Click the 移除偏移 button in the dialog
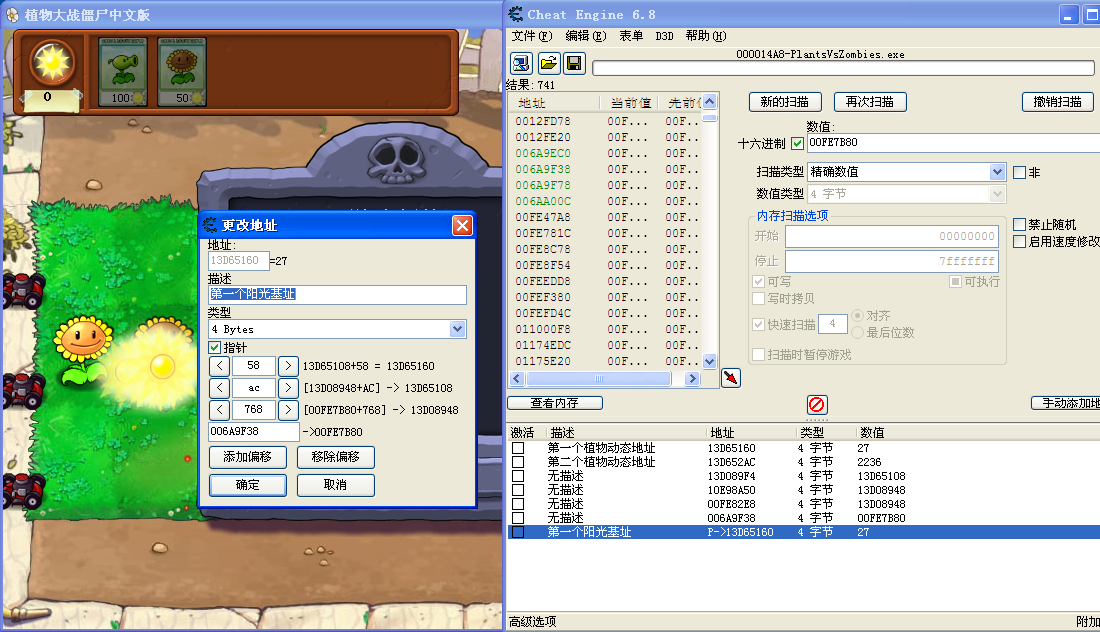The width and height of the screenshot is (1100, 632). pos(335,457)
